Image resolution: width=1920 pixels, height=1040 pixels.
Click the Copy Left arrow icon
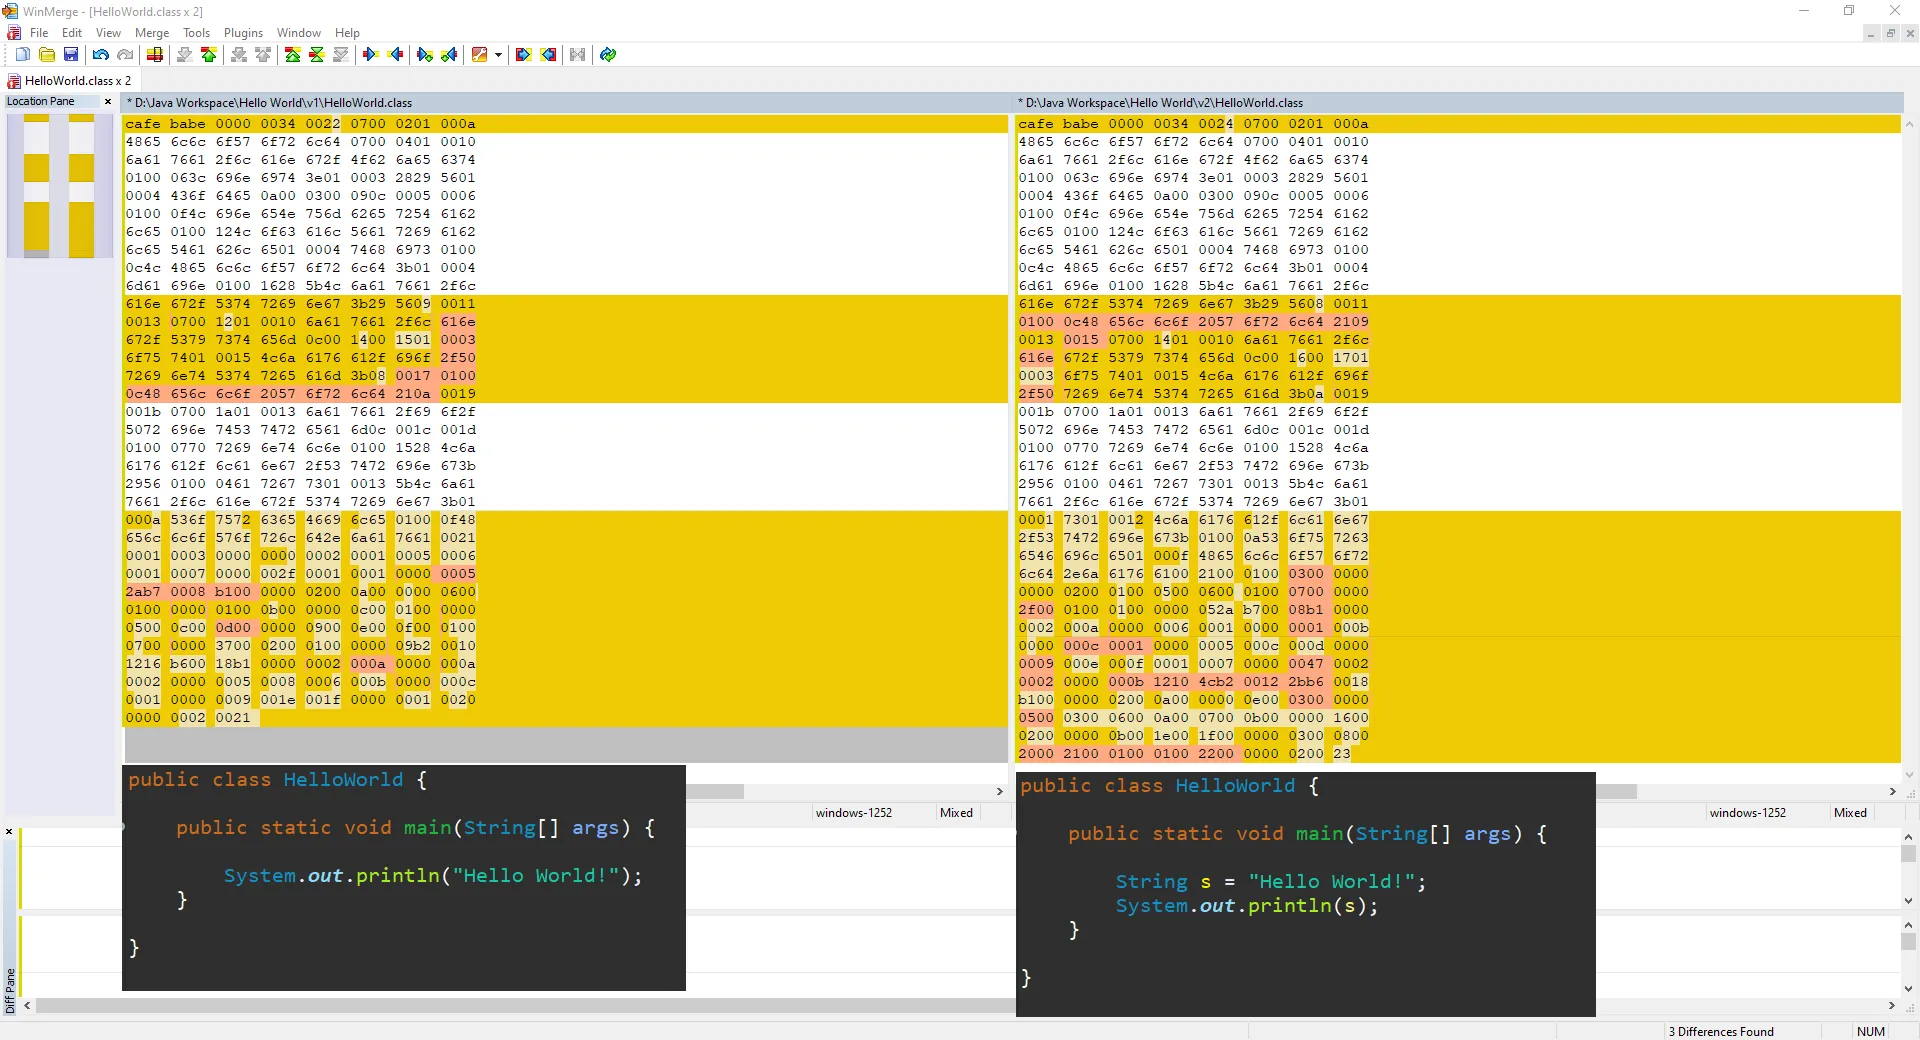pyautogui.click(x=396, y=55)
